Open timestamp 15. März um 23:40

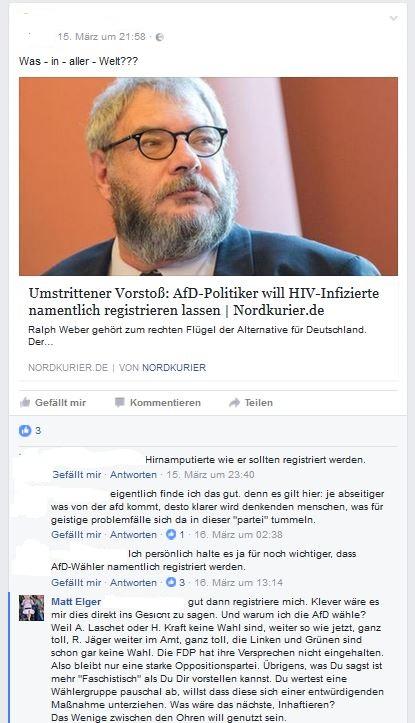210,474
